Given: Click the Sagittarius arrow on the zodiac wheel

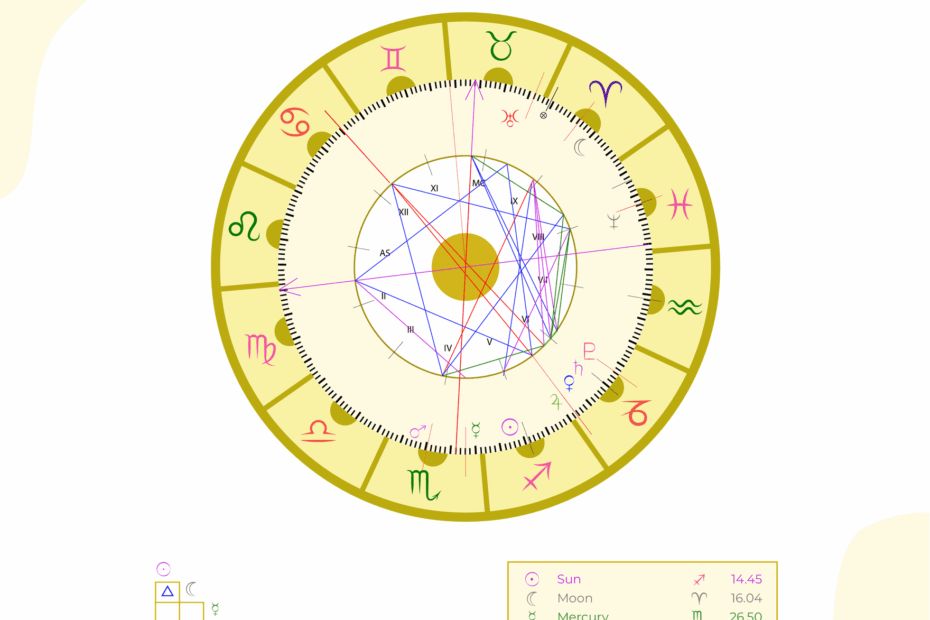Looking at the screenshot, I should point(537,476).
